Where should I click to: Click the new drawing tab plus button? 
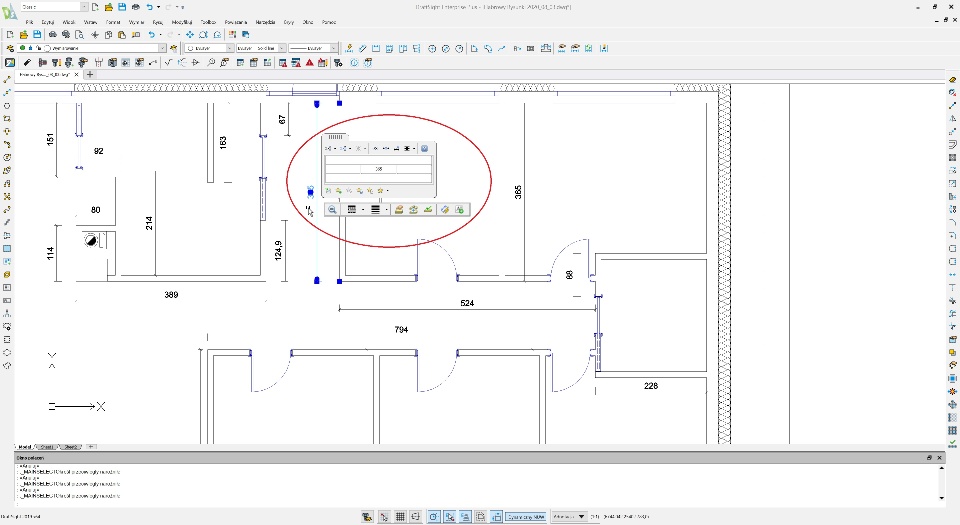click(90, 75)
